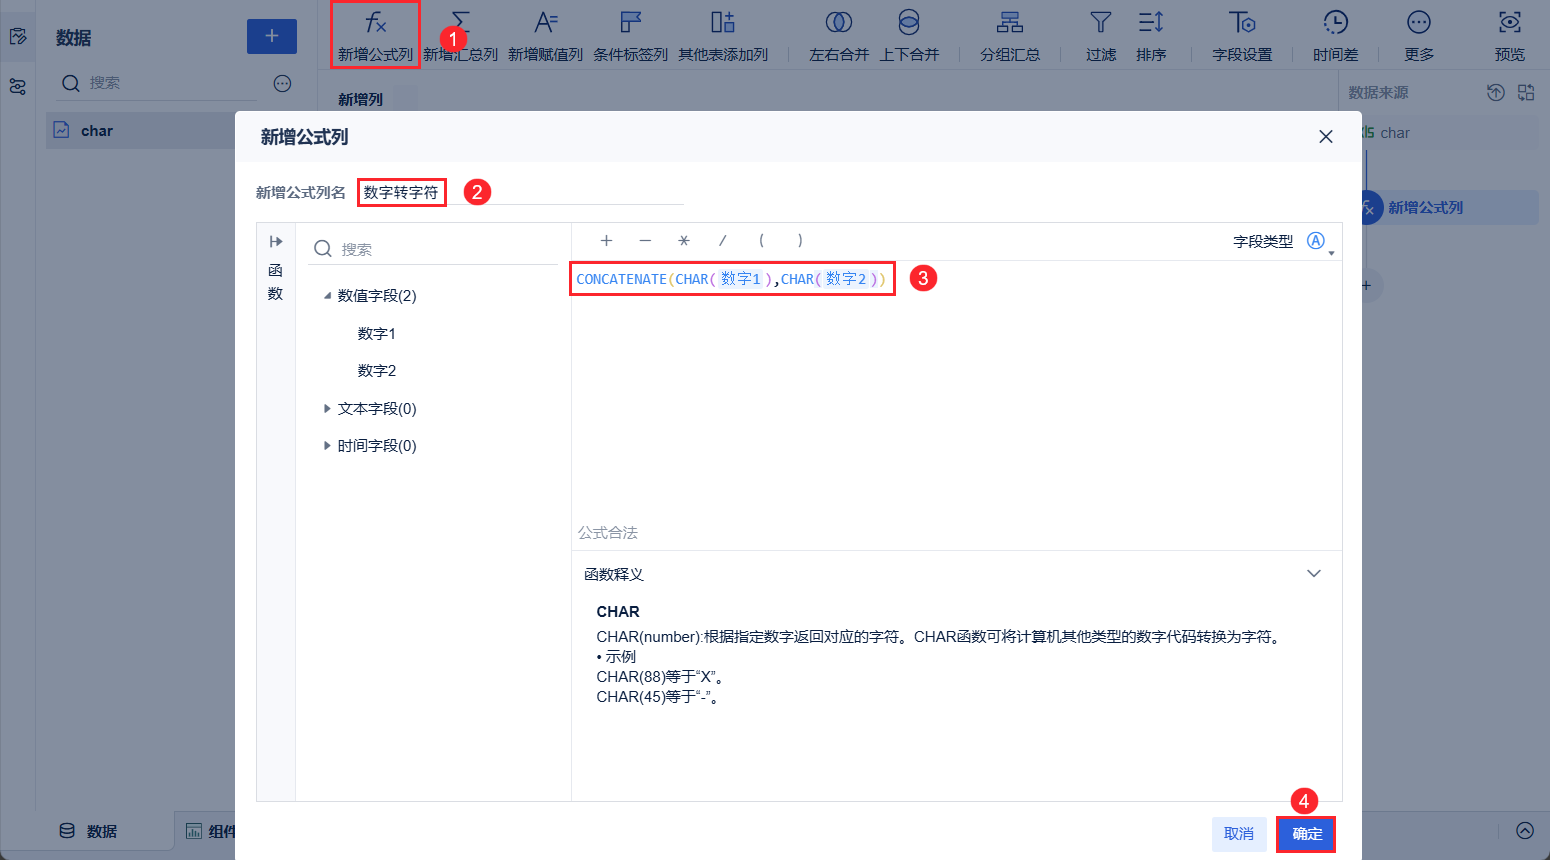Click the 取消 button
Viewport: 1550px width, 860px height.
tap(1239, 834)
